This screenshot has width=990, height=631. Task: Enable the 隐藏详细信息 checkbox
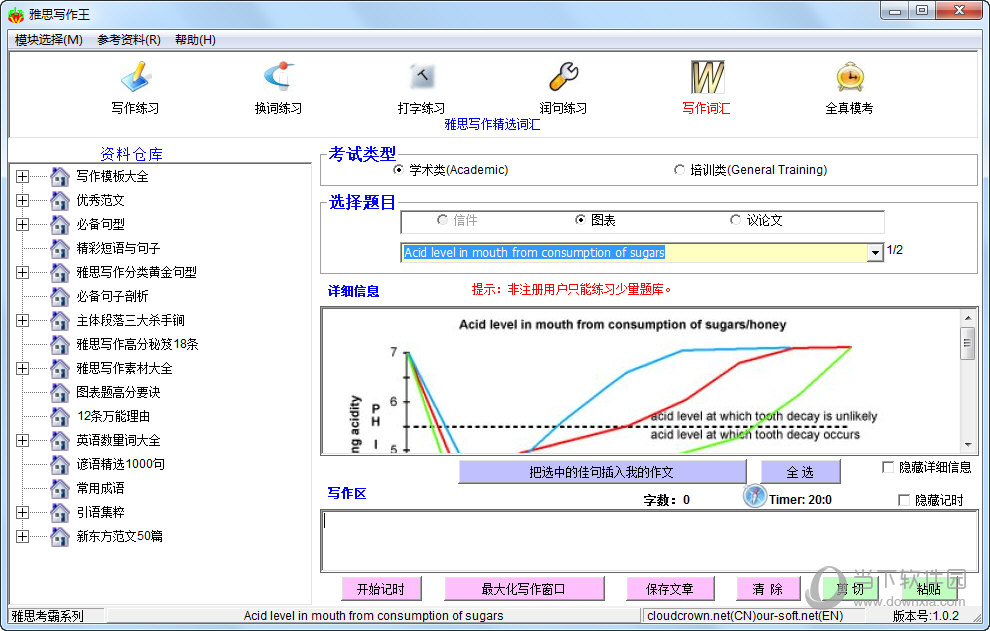(888, 467)
